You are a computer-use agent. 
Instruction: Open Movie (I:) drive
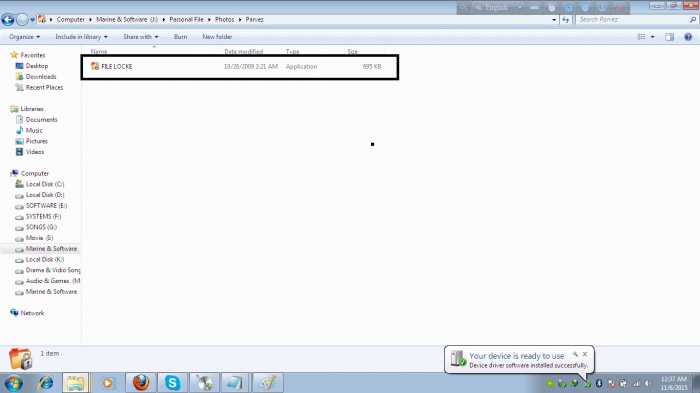(x=39, y=238)
